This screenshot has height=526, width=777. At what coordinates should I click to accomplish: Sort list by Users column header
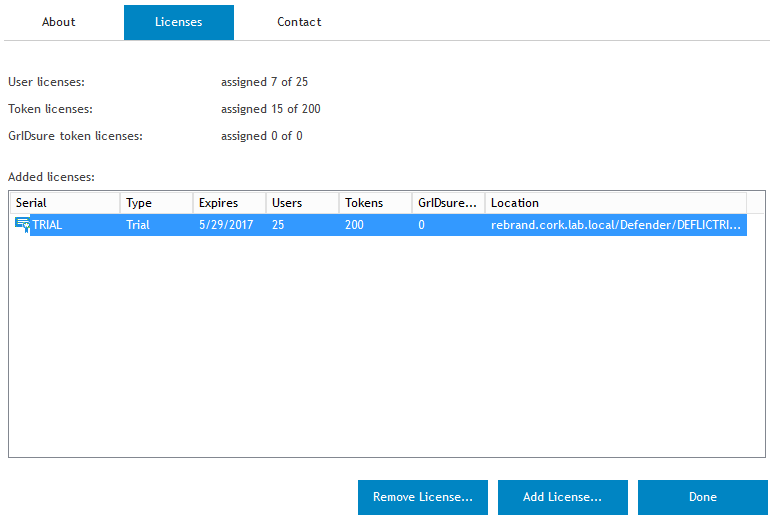pos(302,203)
